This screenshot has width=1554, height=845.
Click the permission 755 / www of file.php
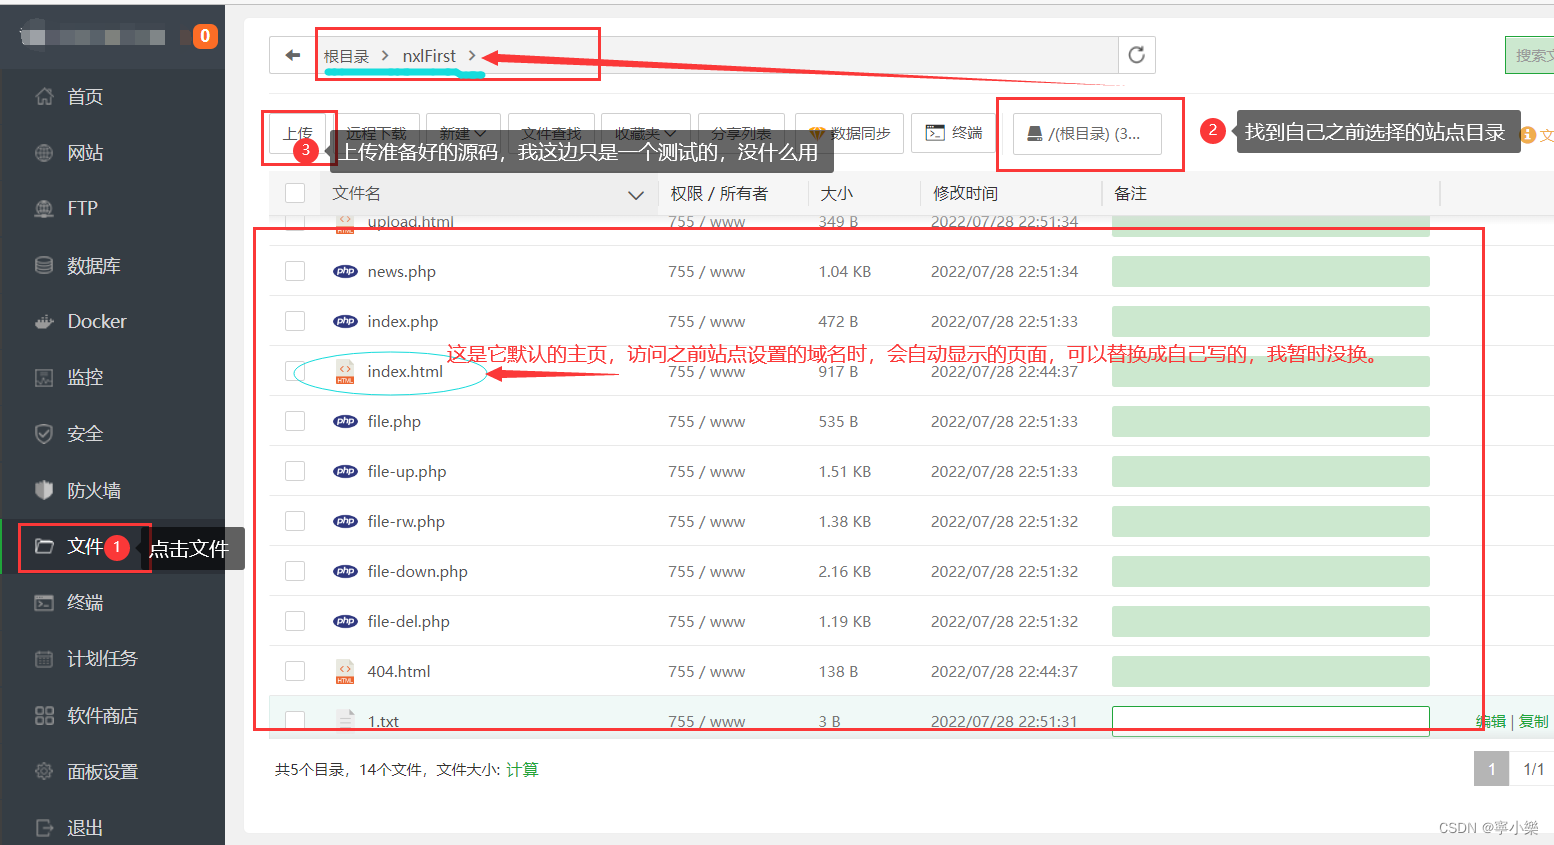tap(706, 422)
